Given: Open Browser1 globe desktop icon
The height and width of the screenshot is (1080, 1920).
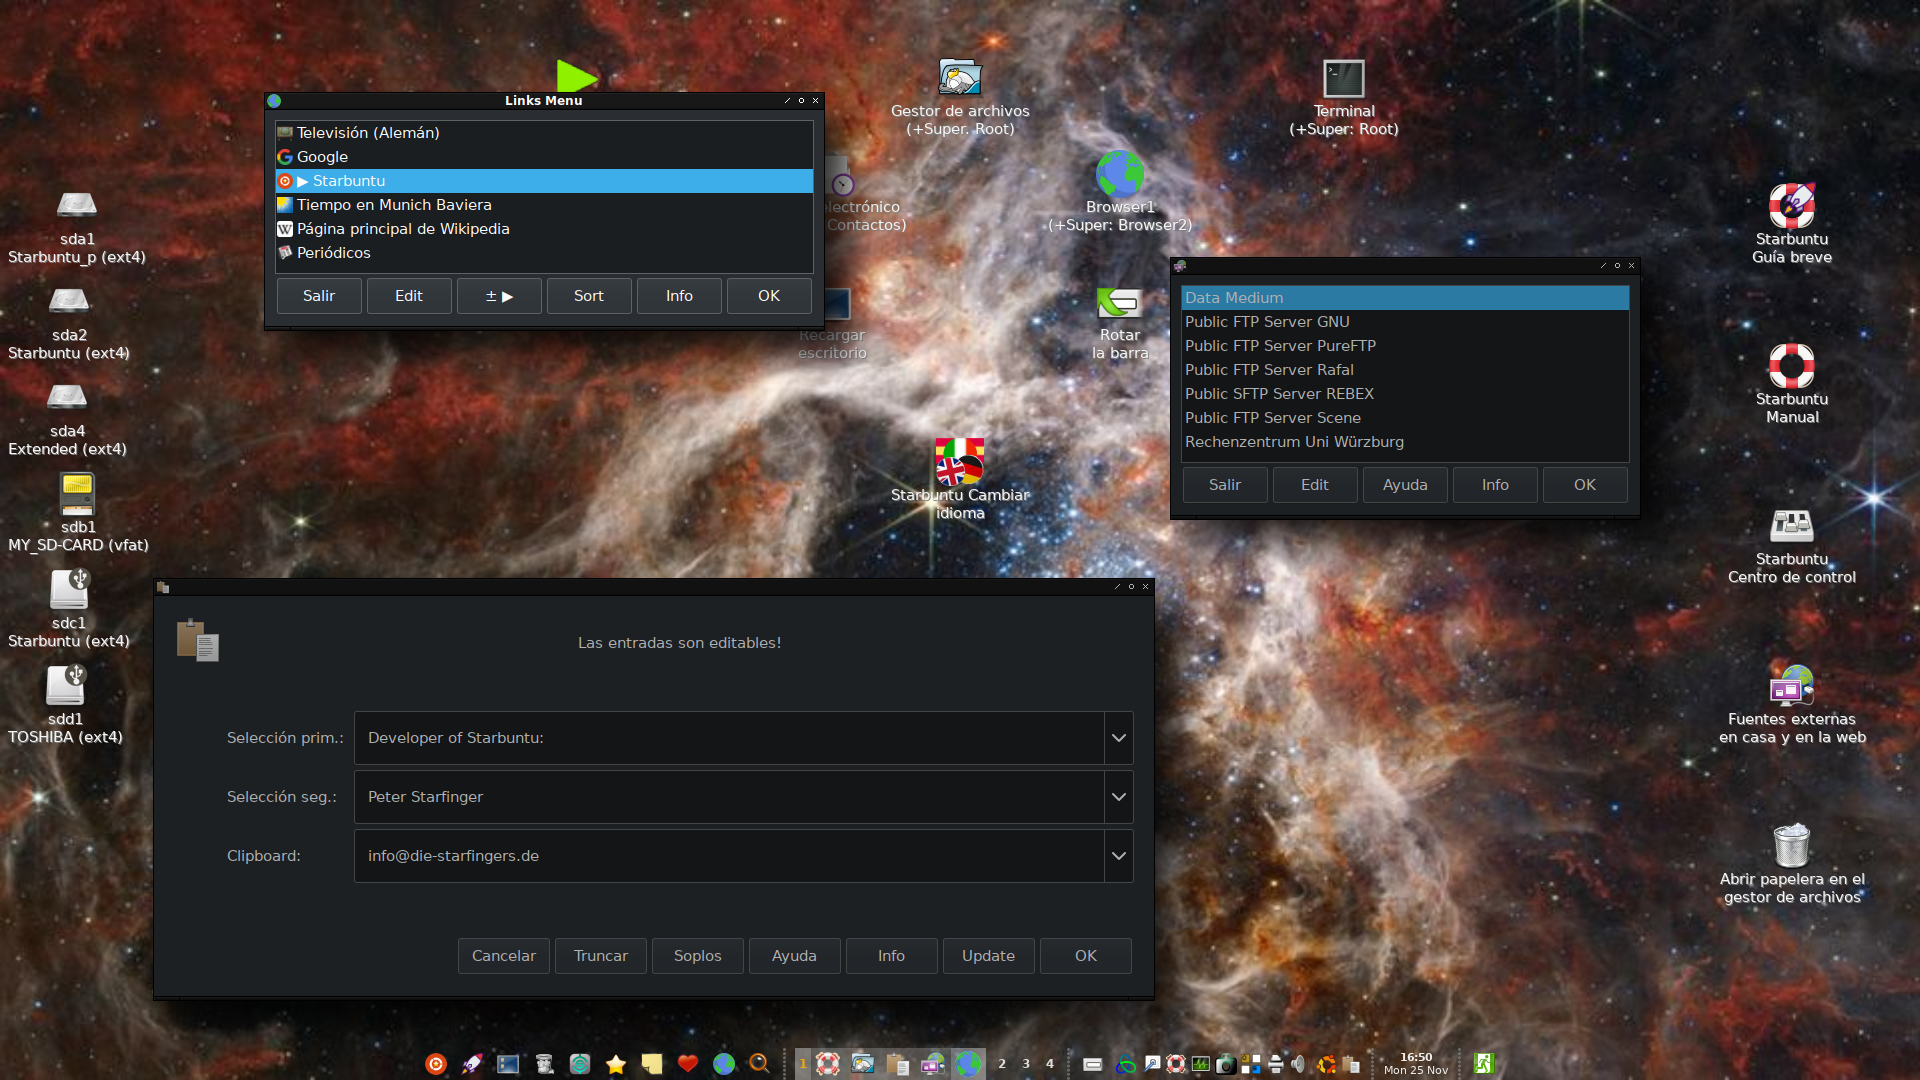Looking at the screenshot, I should (1120, 174).
